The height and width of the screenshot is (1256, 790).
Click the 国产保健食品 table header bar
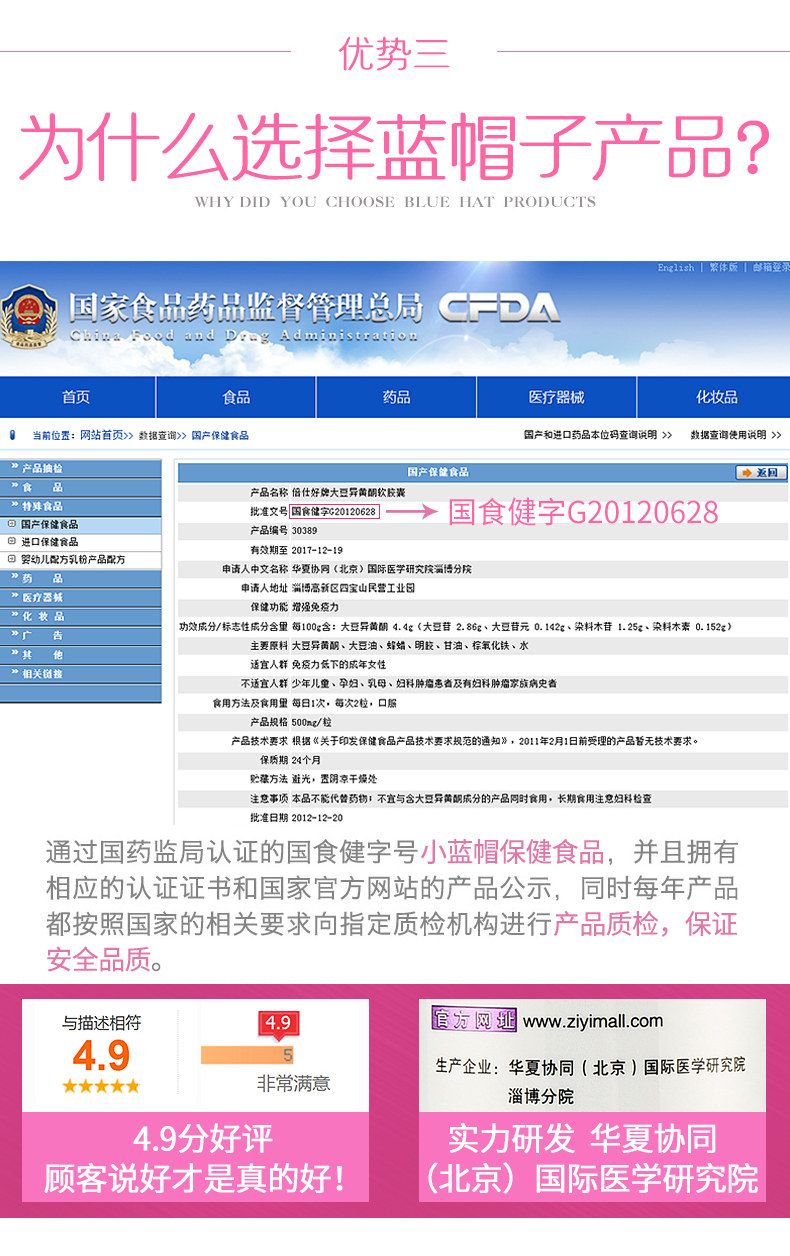(482, 472)
